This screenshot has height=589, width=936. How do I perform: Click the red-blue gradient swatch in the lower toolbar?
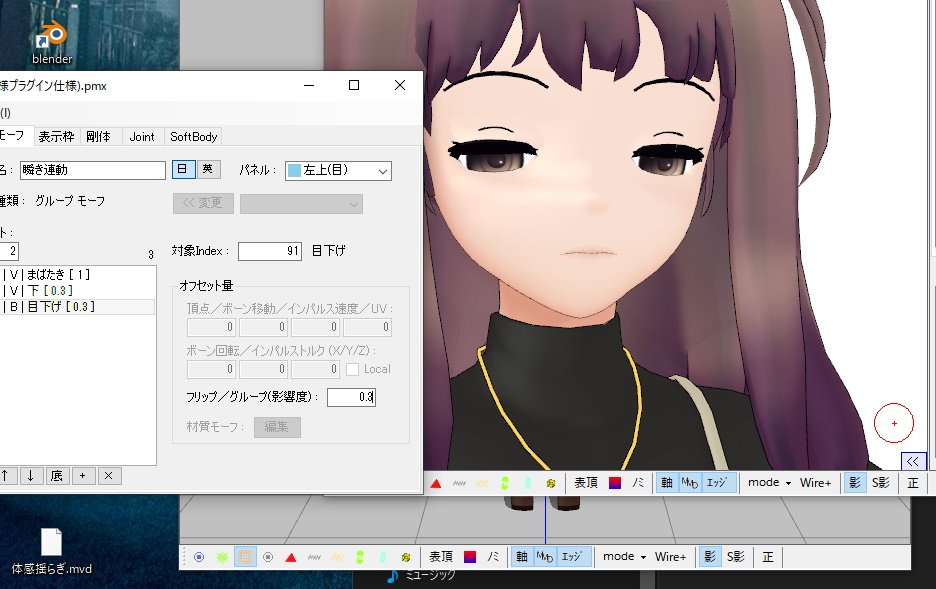coord(470,557)
